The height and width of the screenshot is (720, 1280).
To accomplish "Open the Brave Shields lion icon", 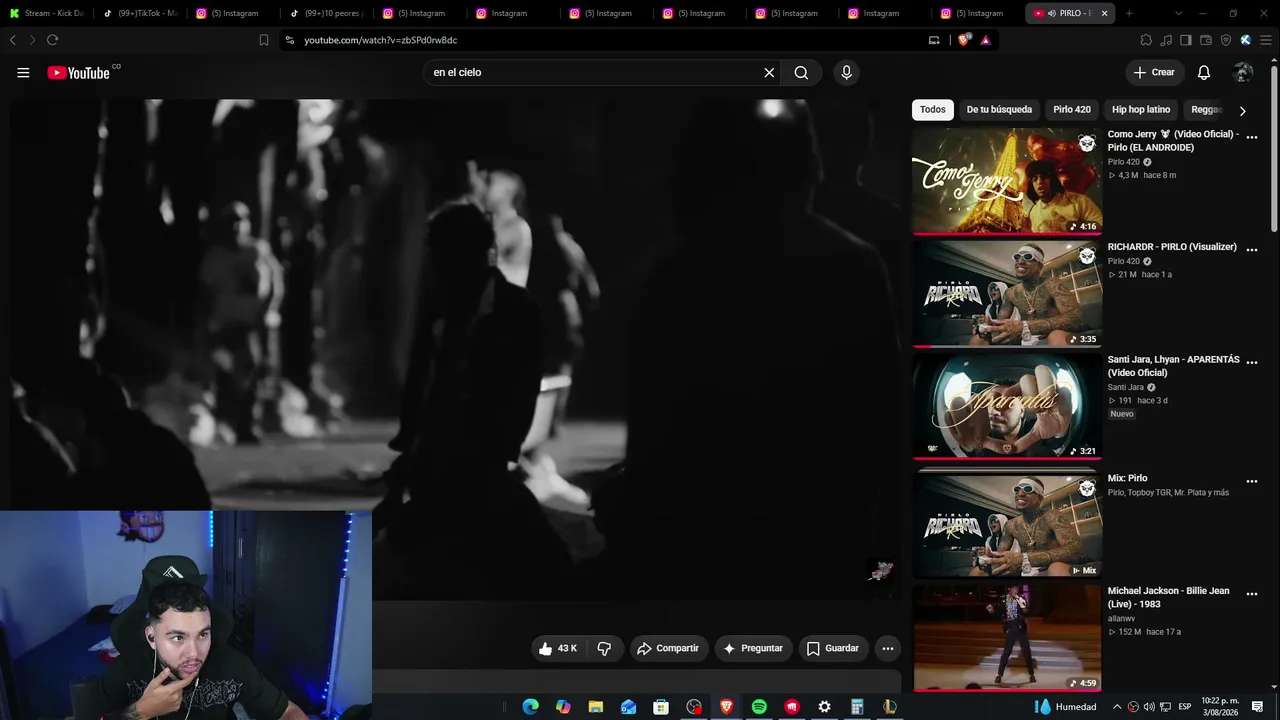I will (x=964, y=40).
